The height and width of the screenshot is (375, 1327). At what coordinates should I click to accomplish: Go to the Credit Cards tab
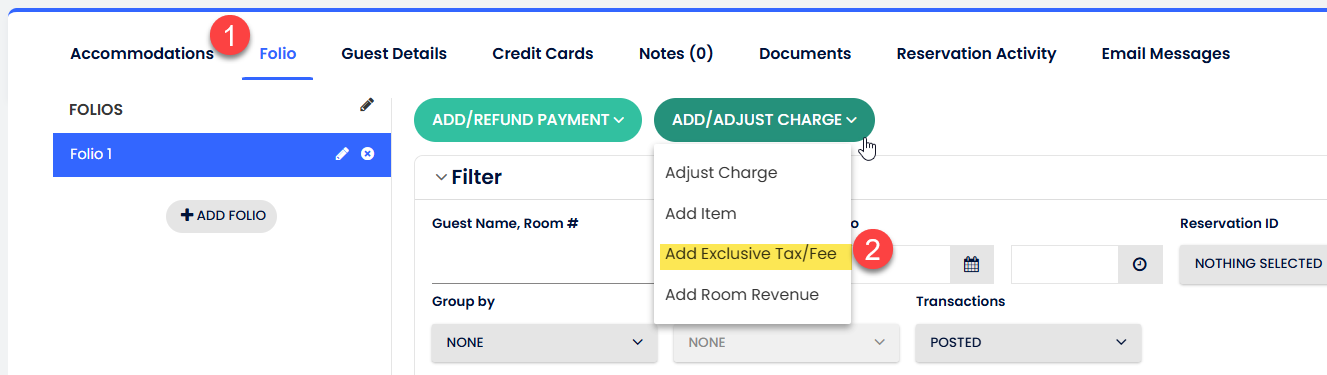543,54
